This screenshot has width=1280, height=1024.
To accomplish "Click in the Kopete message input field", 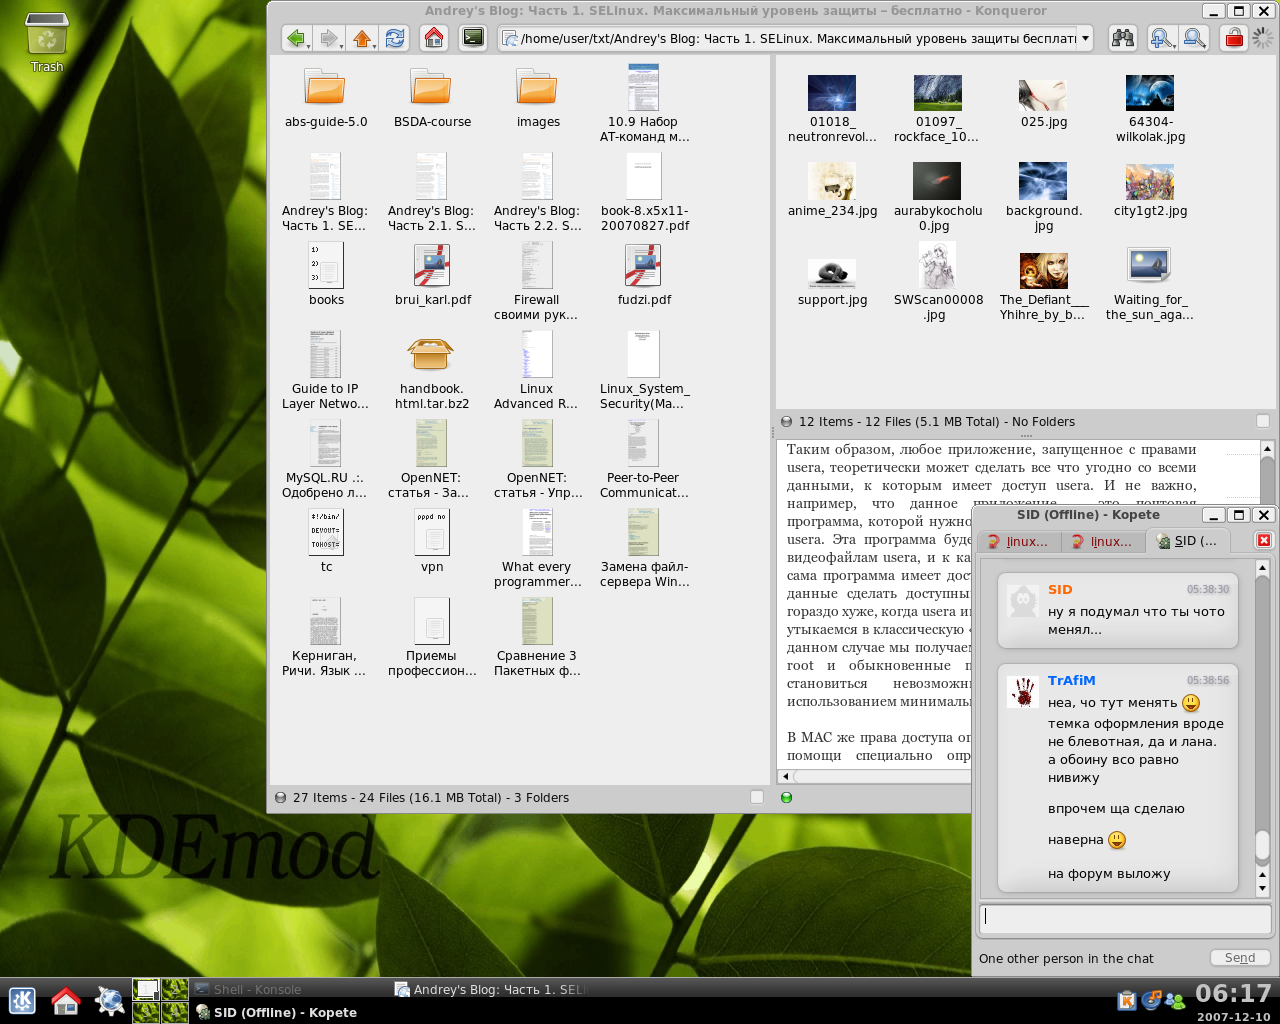I will 1125,919.
